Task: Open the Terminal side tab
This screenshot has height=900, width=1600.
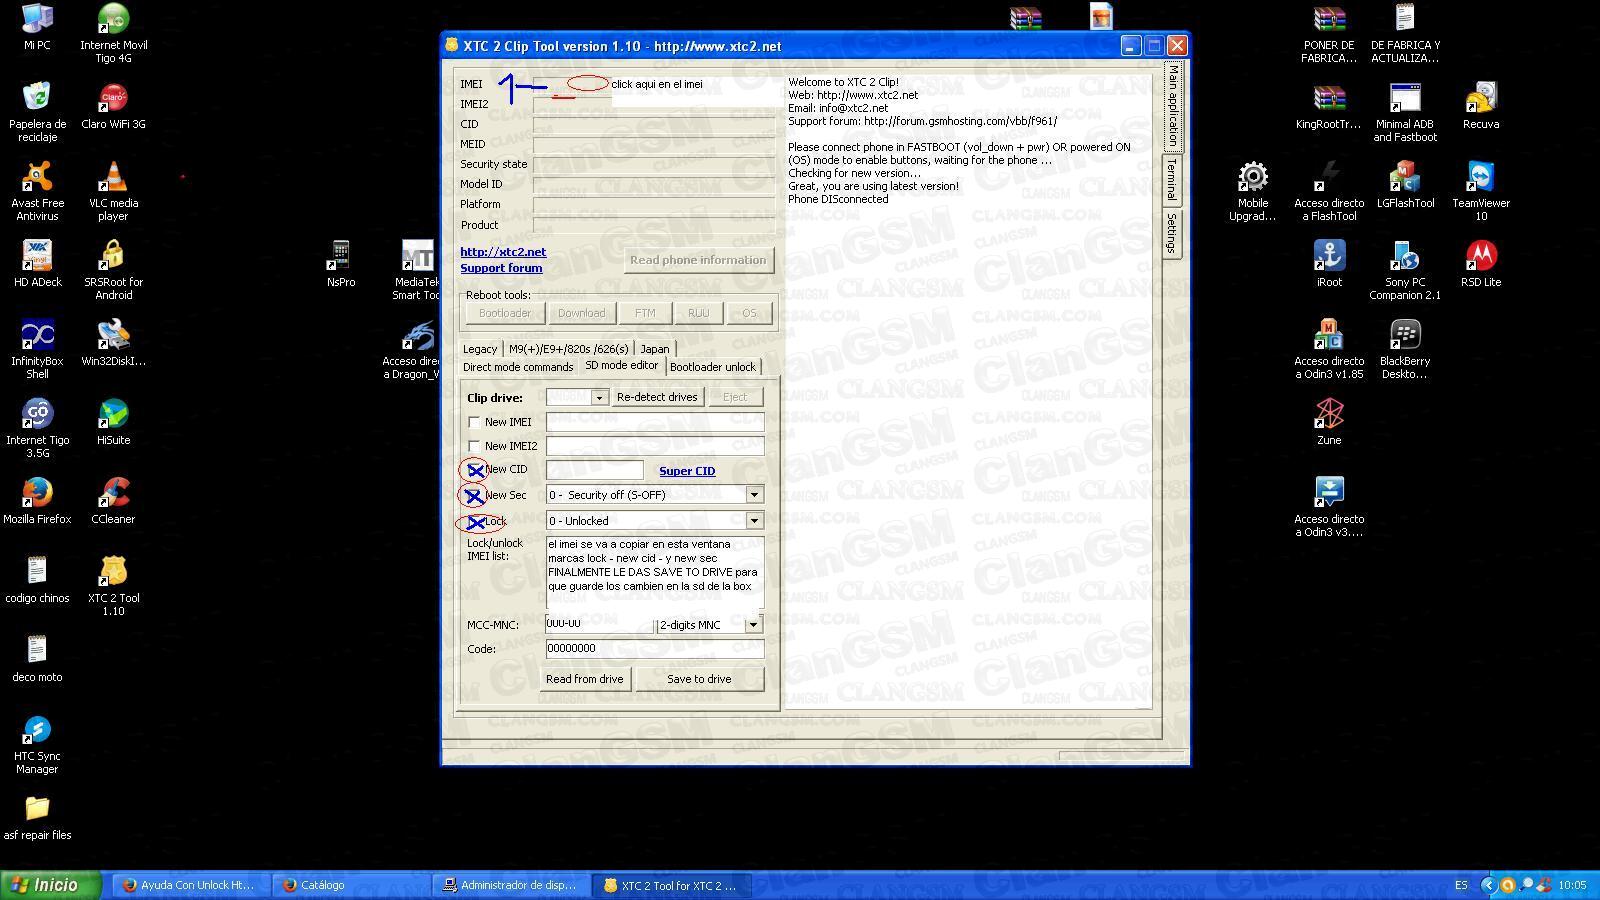Action: (1172, 181)
